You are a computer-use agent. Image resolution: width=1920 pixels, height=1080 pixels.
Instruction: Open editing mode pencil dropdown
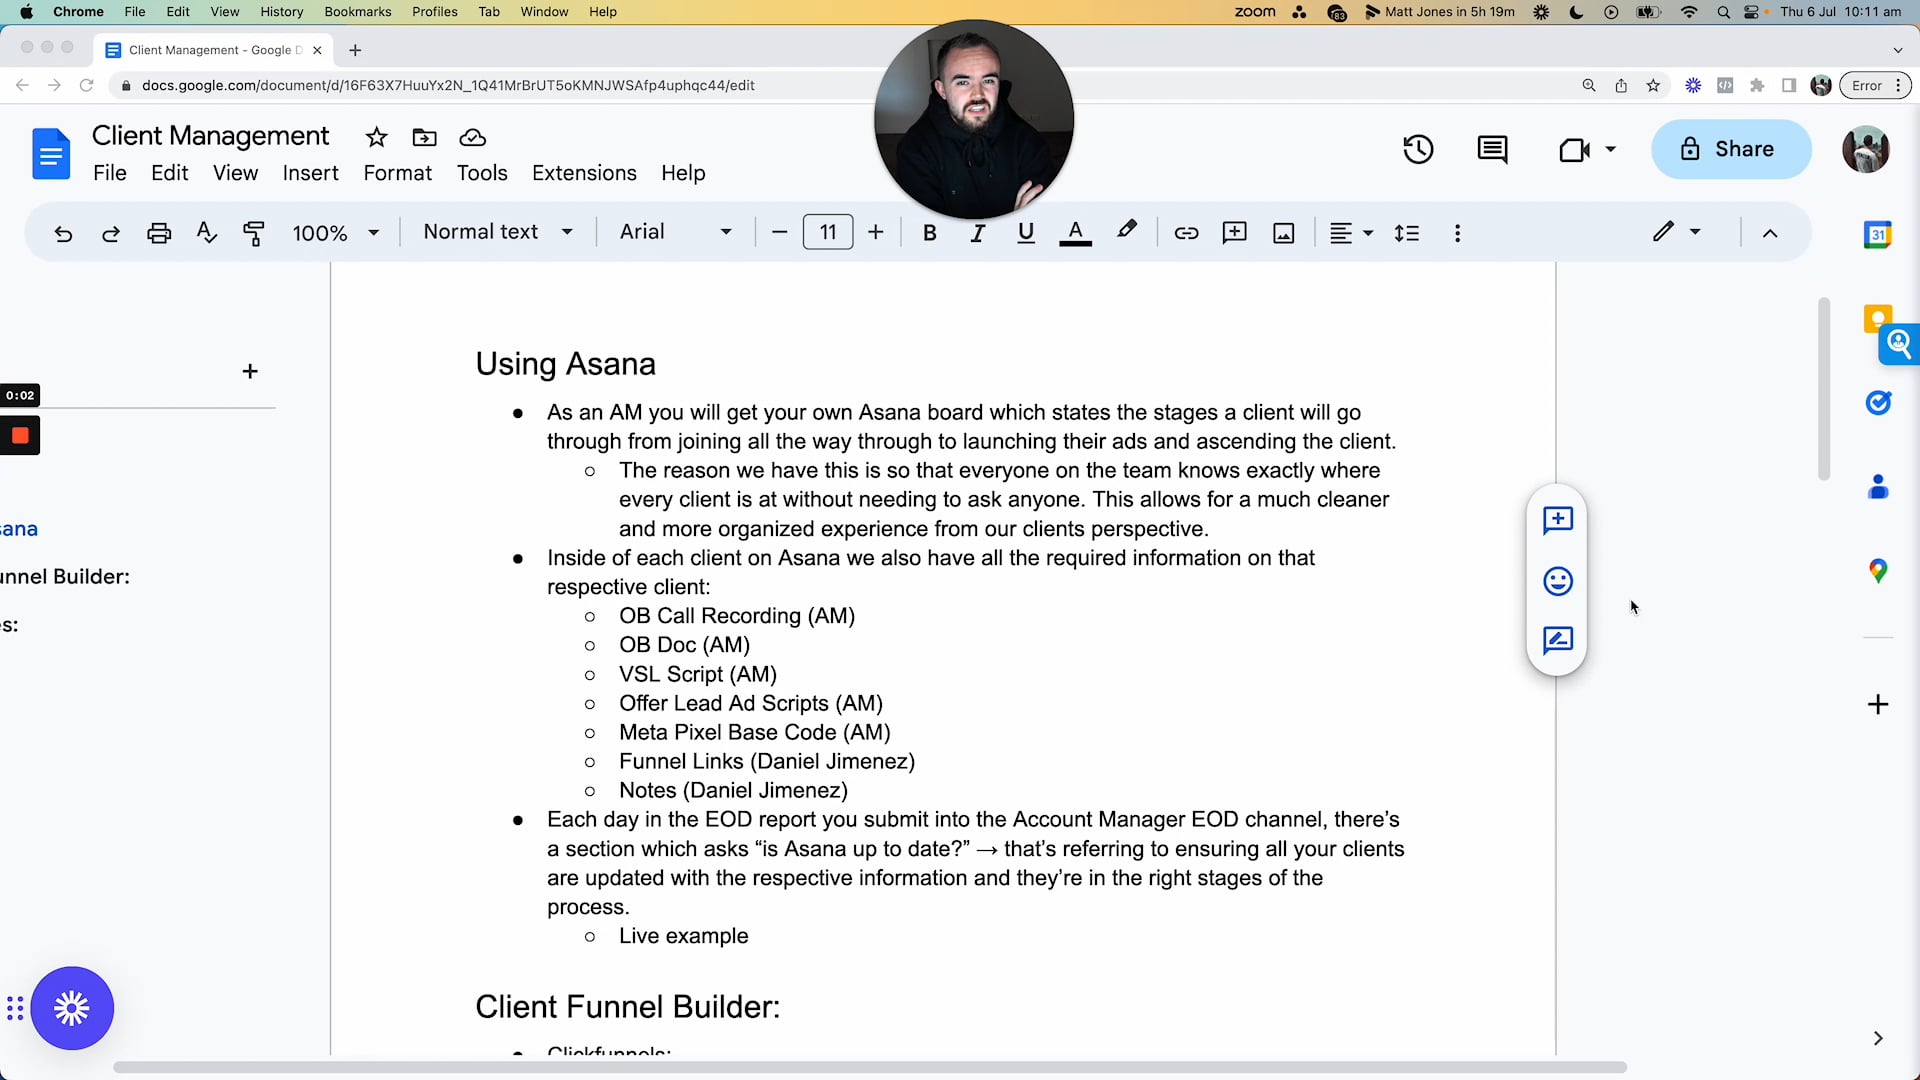1677,232
